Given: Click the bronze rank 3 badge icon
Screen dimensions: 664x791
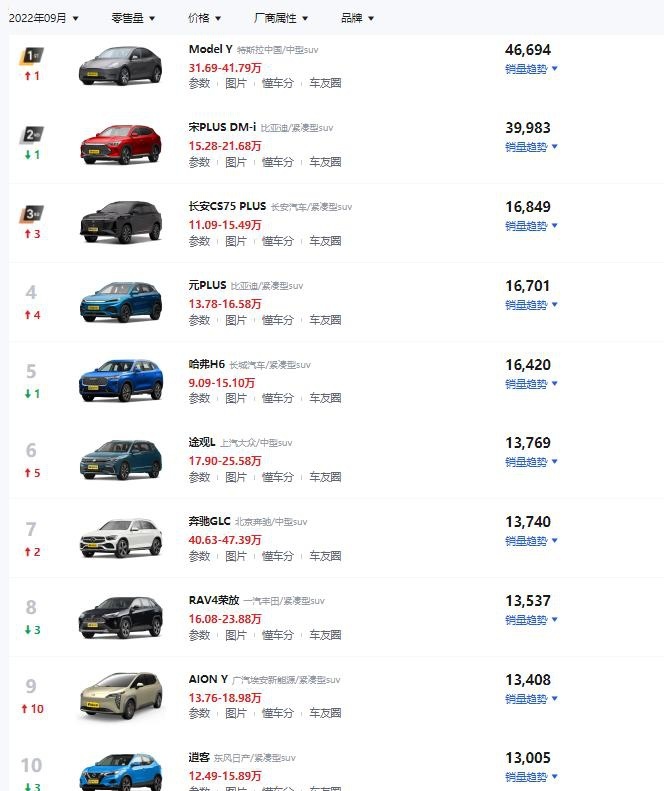Looking at the screenshot, I should pos(32,213).
